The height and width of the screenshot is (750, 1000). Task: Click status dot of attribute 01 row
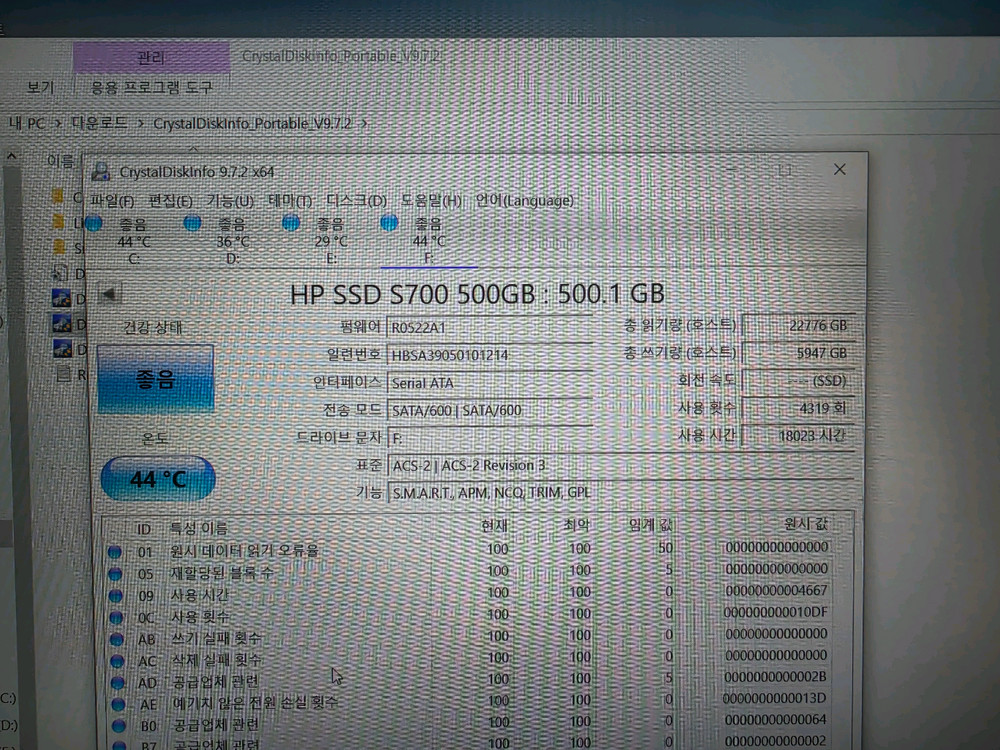point(115,552)
